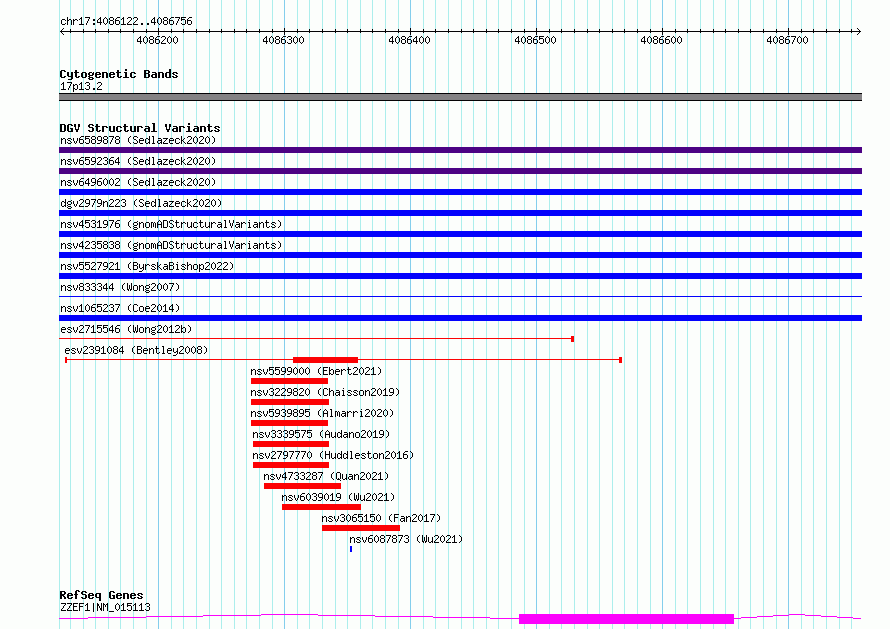Click the small blue mark under nsv6087873
The height and width of the screenshot is (629, 890).
pyautogui.click(x=351, y=549)
